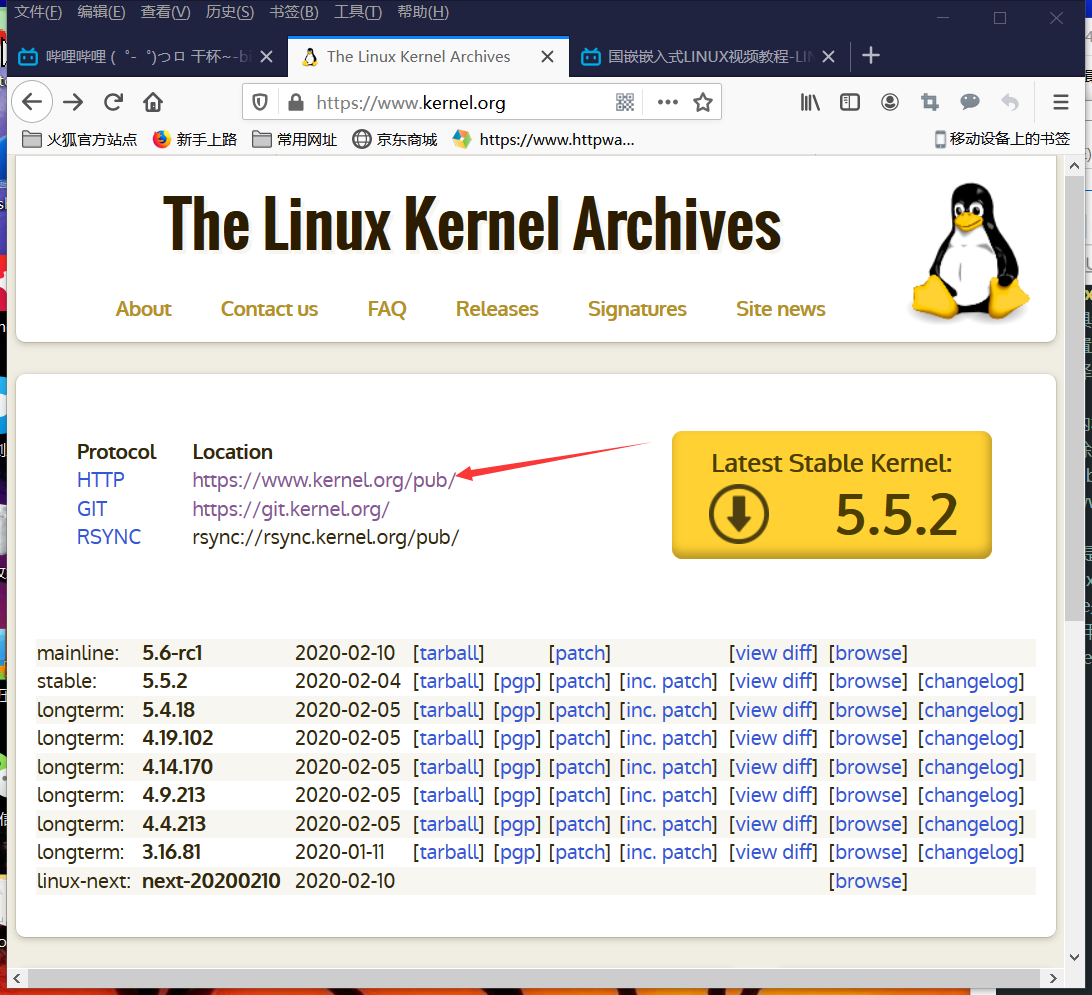View diff for longterm 4.19.102
The height and width of the screenshot is (995, 1092).
point(773,738)
